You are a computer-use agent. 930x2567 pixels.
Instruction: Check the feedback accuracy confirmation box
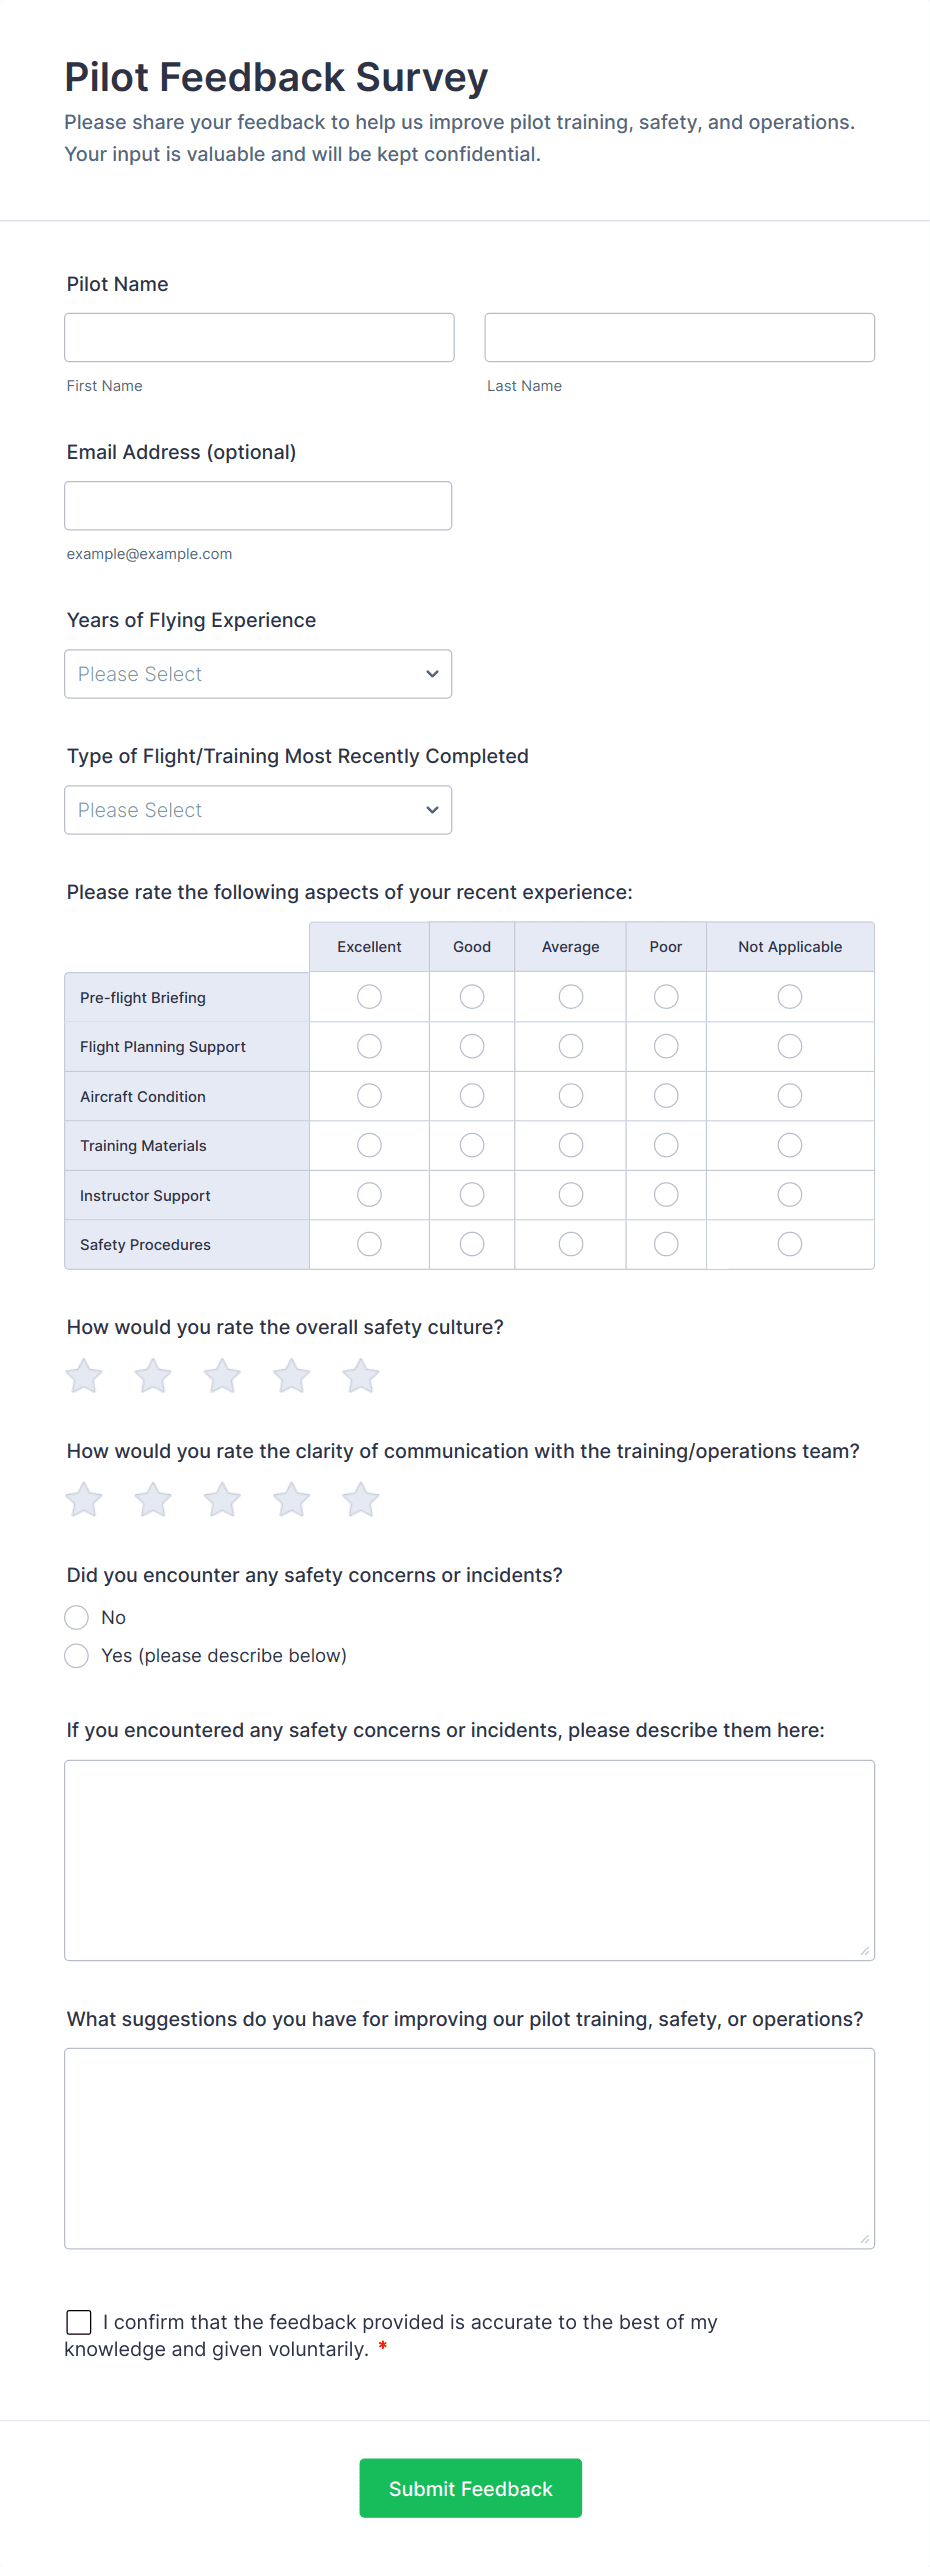pos(79,2322)
